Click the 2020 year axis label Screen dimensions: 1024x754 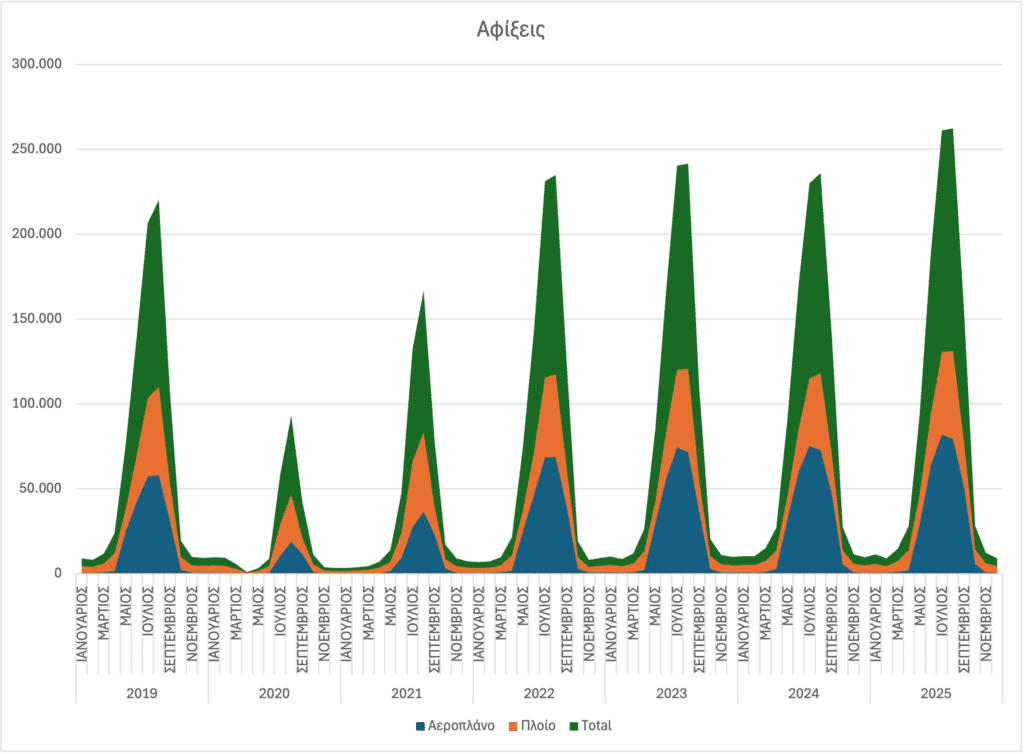tap(274, 693)
